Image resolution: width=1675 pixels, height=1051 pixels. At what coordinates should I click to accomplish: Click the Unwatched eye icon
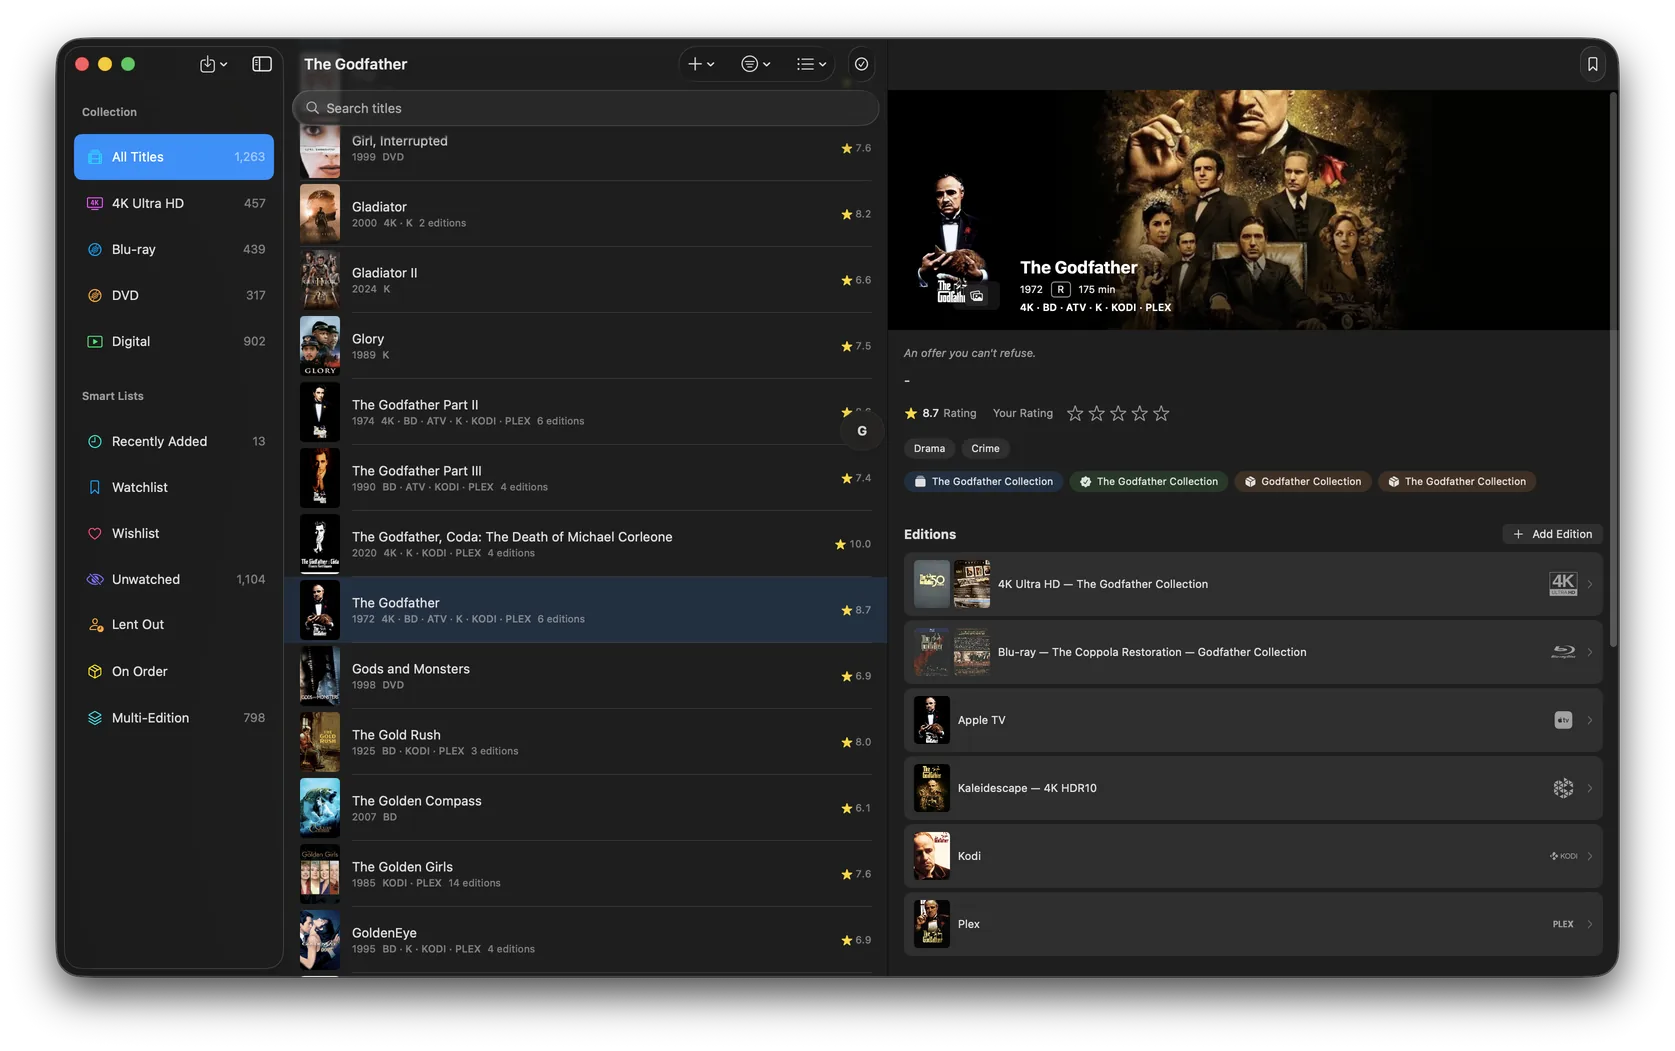[x=95, y=579]
